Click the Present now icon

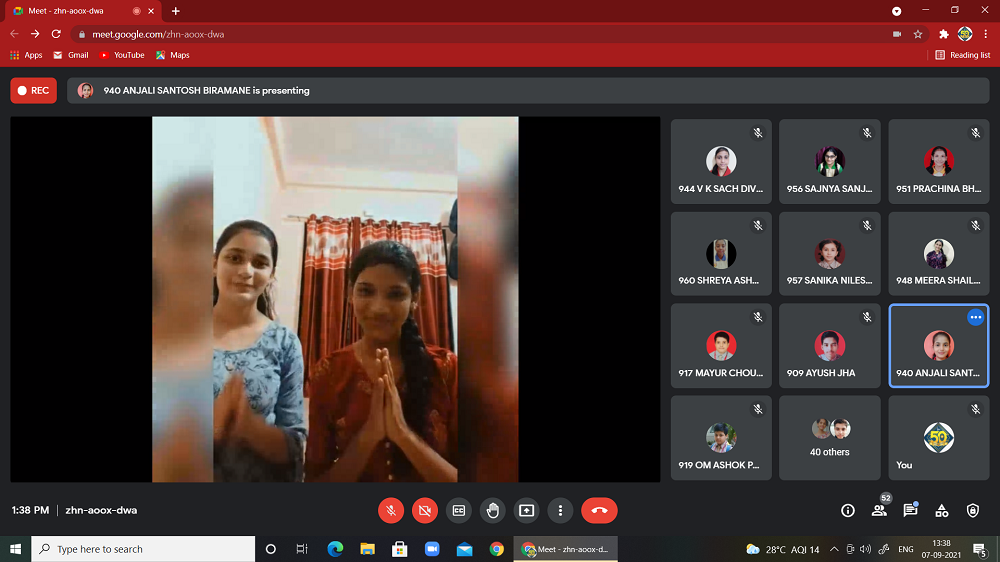[527, 510]
